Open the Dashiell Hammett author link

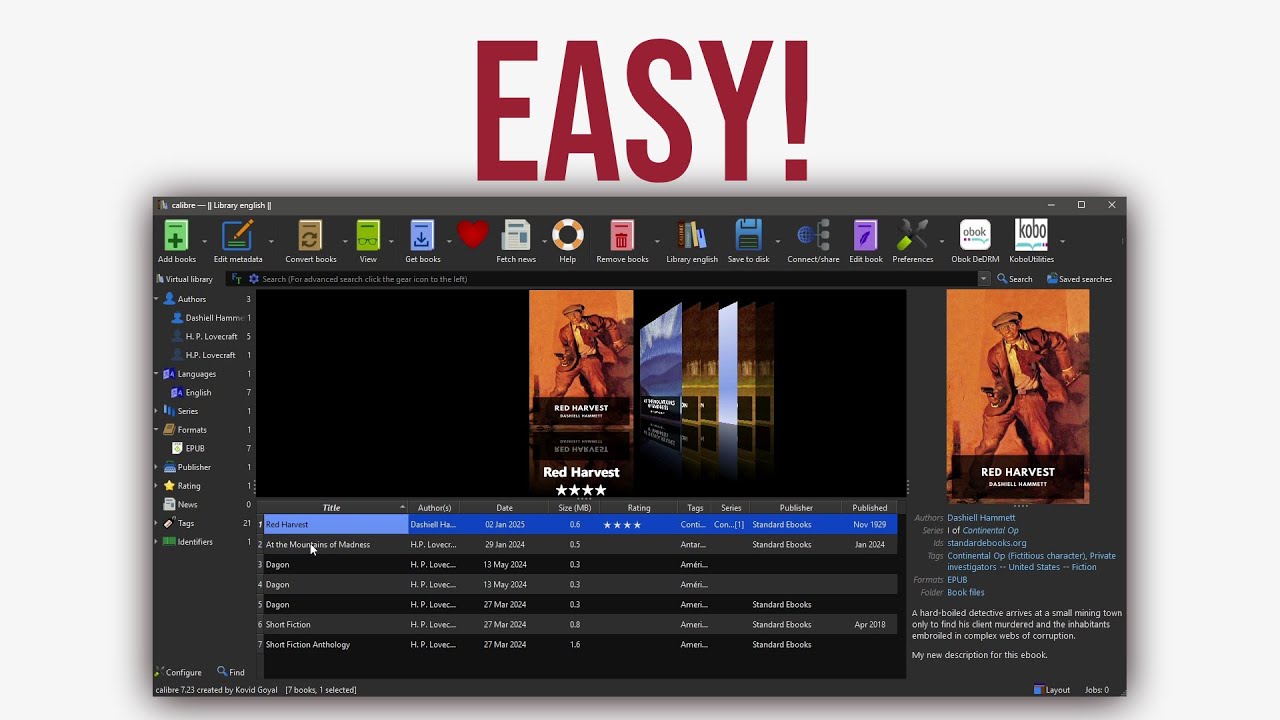point(981,518)
